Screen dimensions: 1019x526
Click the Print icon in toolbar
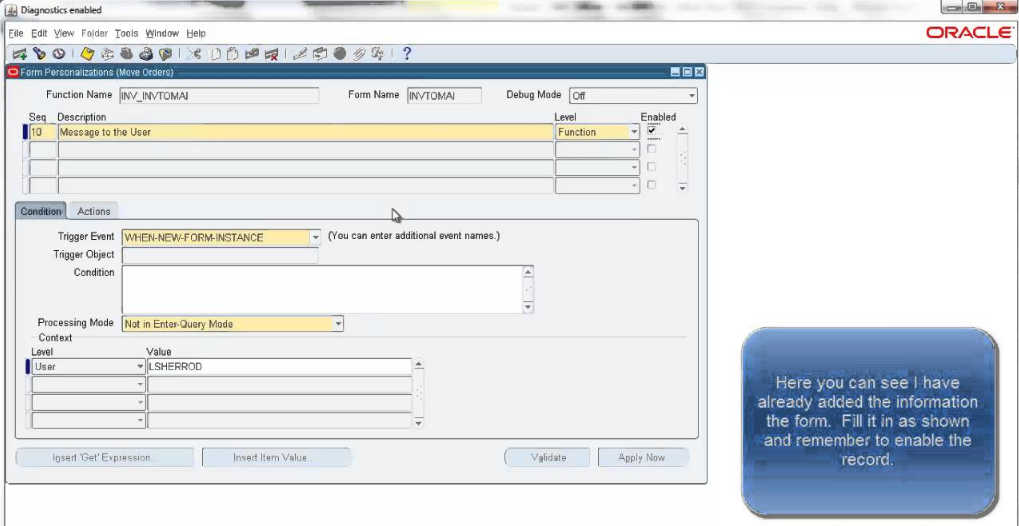point(146,54)
